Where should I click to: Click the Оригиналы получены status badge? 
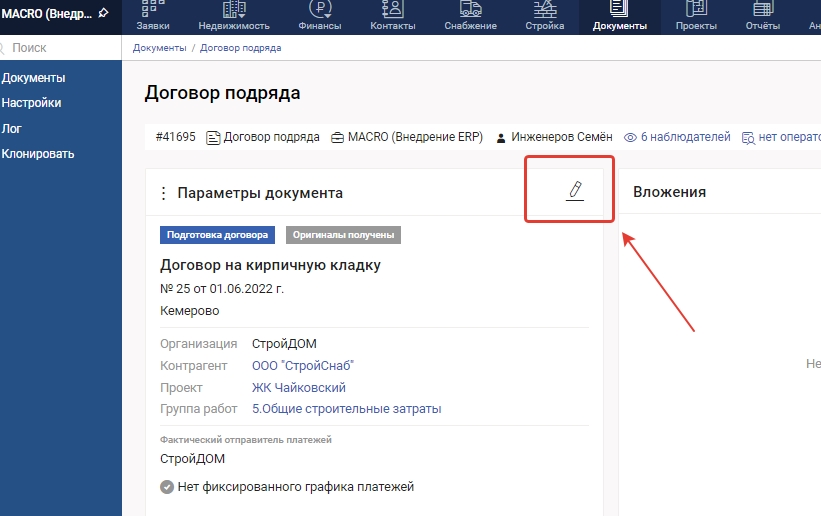[343, 235]
